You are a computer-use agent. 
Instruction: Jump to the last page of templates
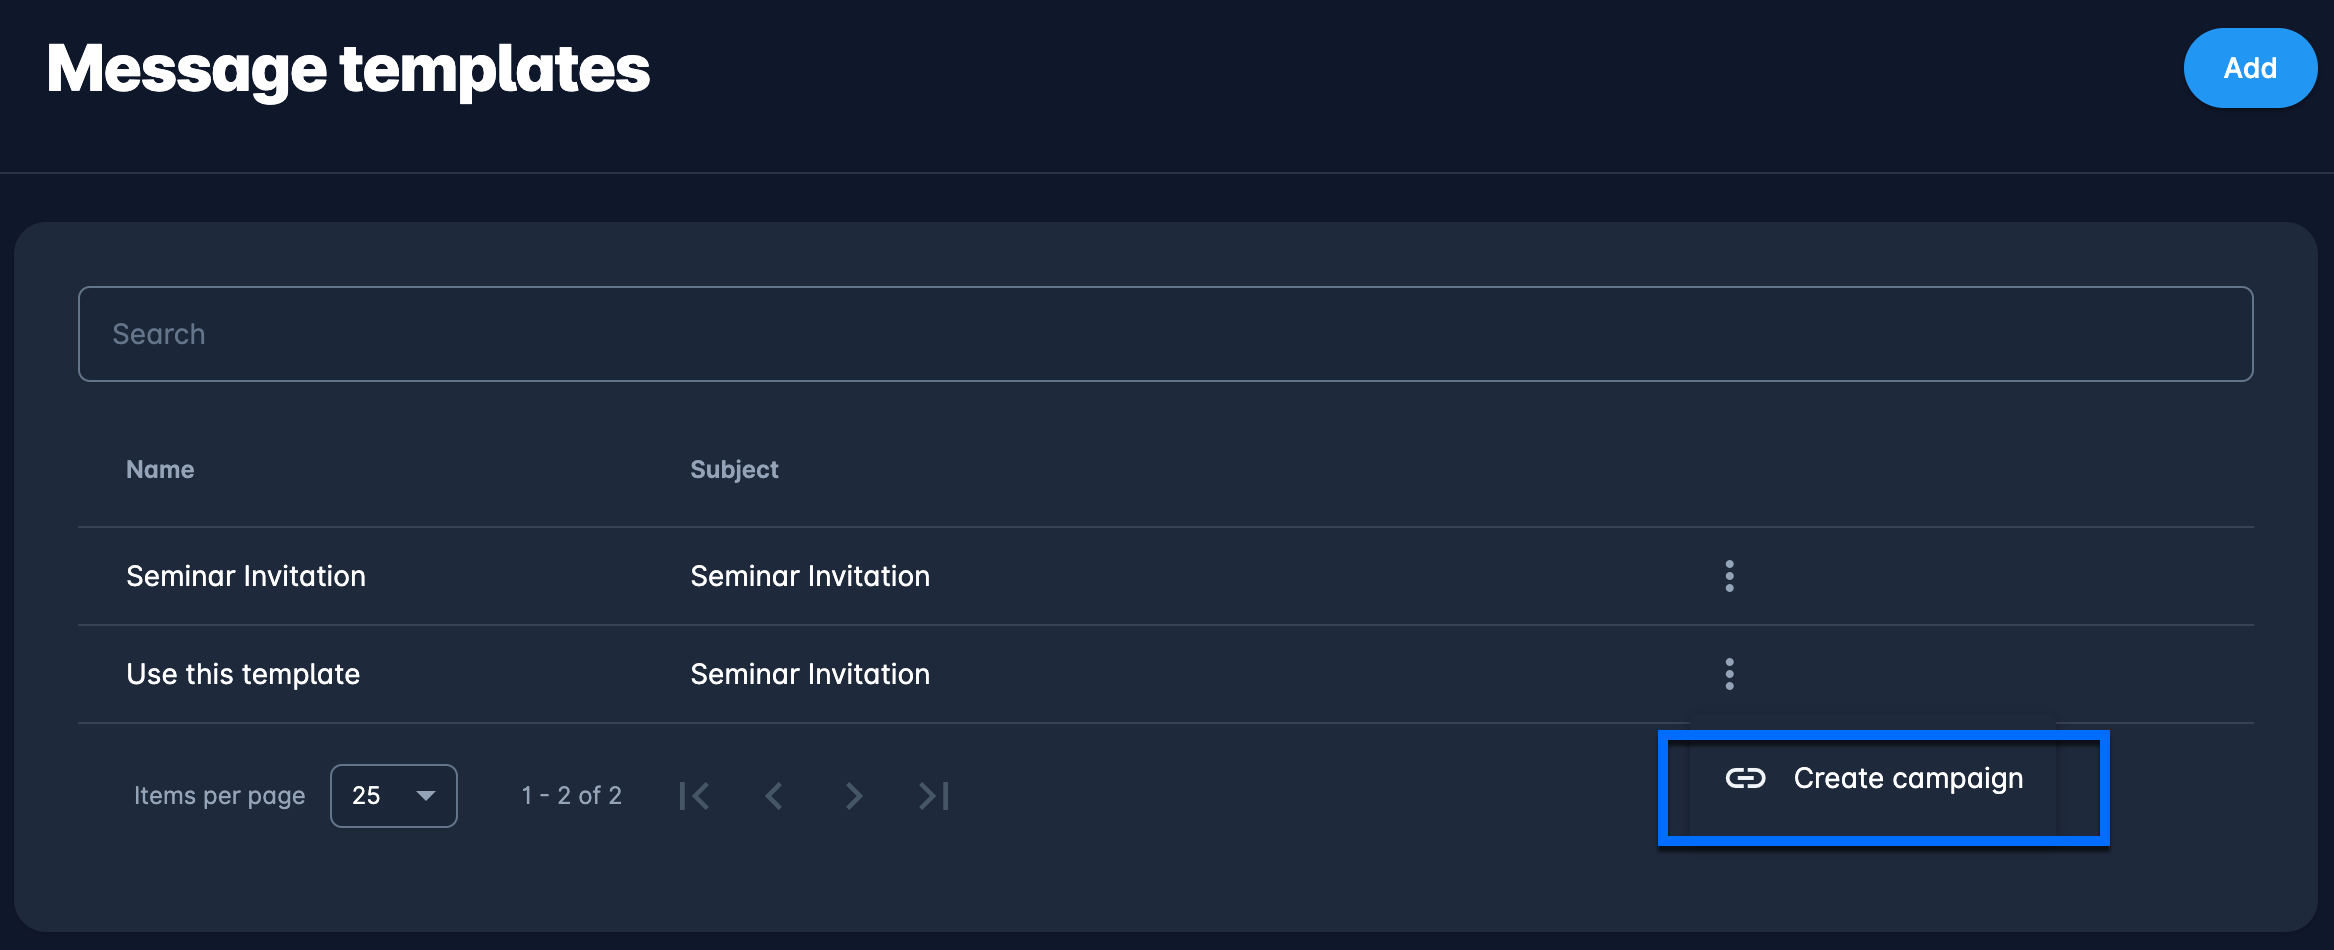click(x=934, y=796)
